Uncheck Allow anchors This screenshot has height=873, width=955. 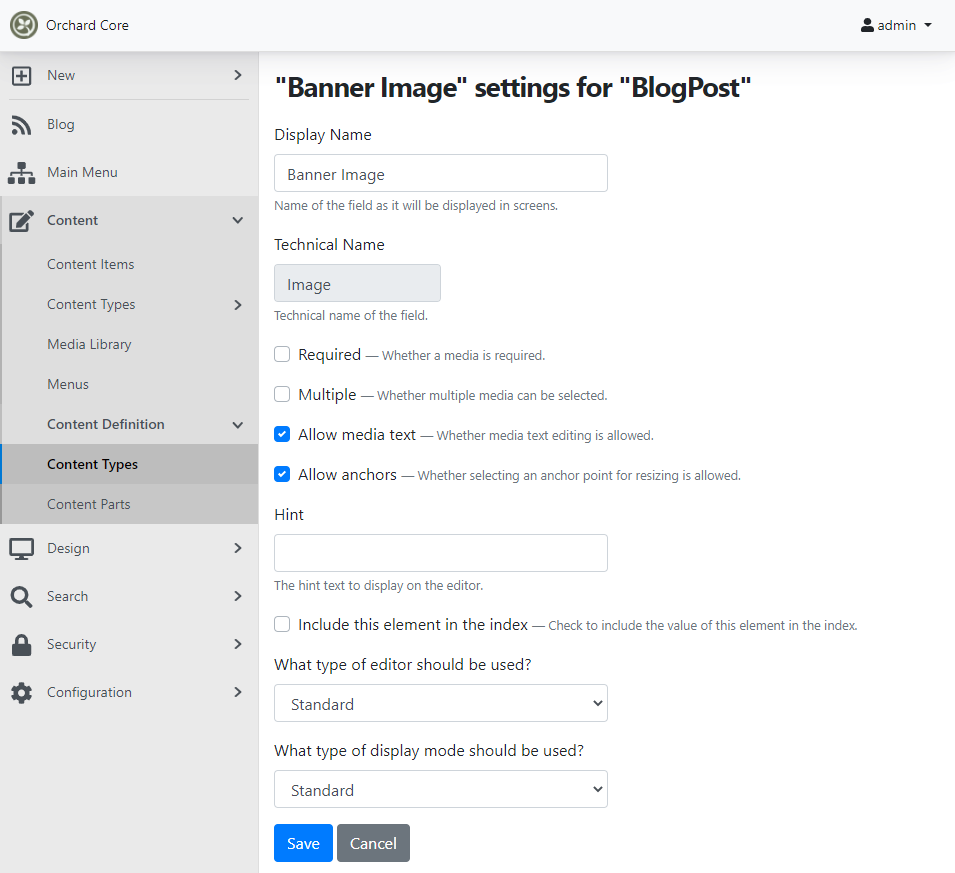pos(282,474)
